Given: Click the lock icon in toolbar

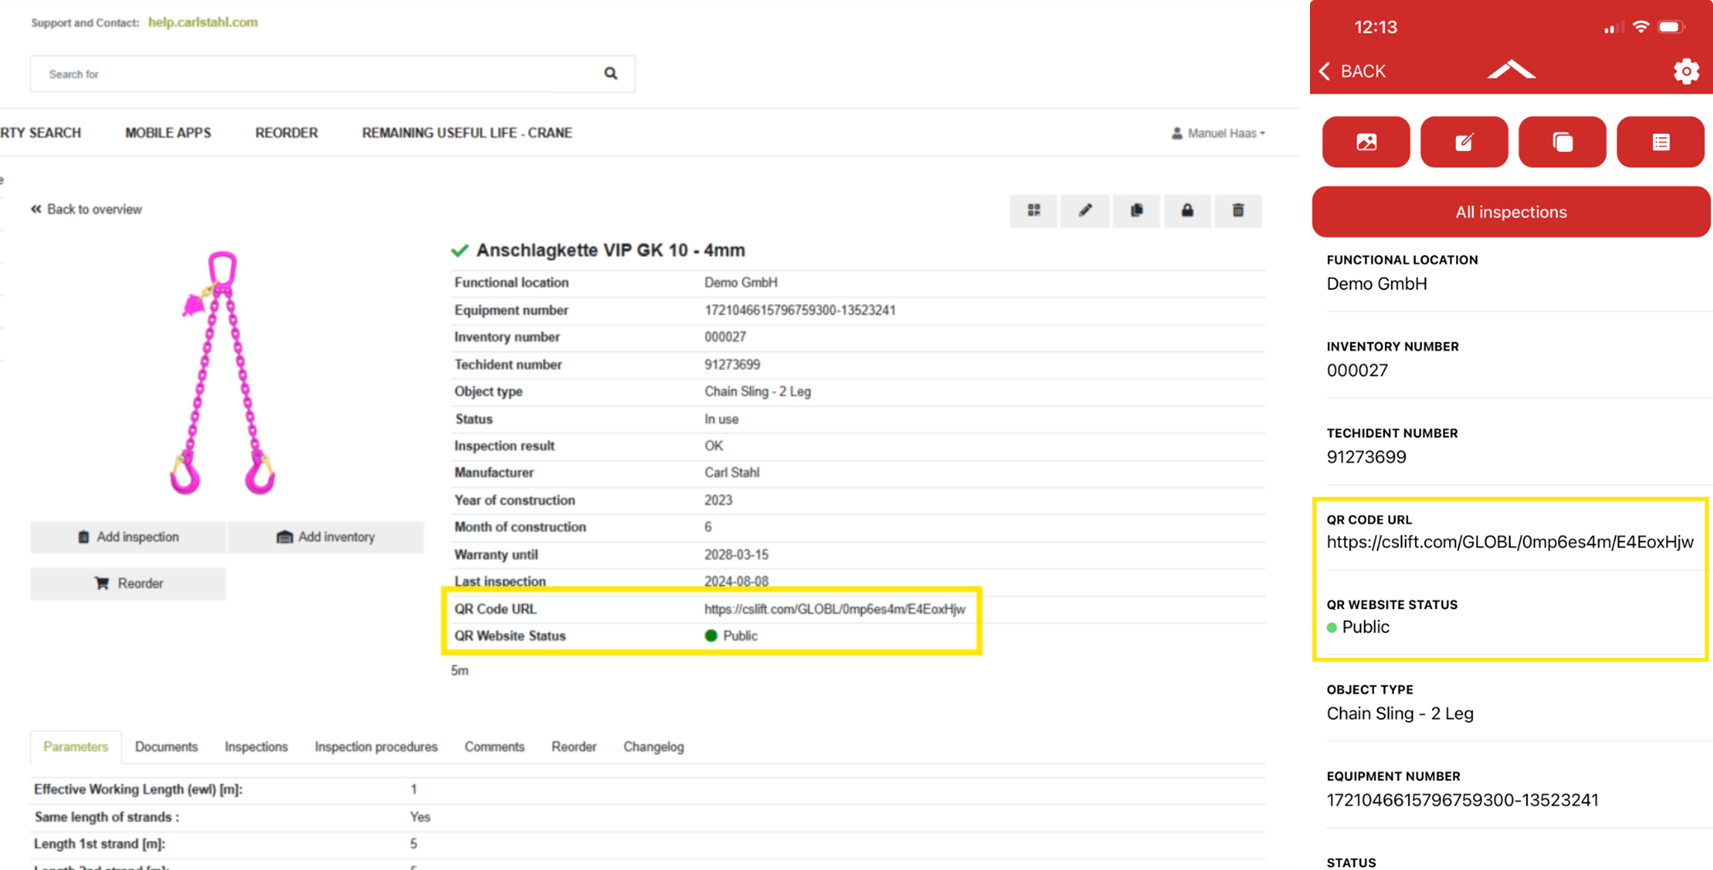Looking at the screenshot, I should click(x=1187, y=211).
